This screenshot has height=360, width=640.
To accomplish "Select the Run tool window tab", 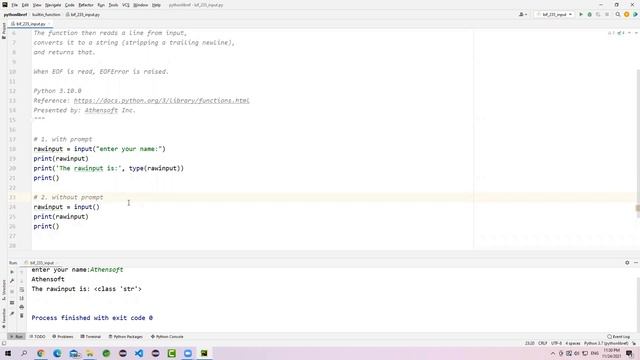I will 16,337.
